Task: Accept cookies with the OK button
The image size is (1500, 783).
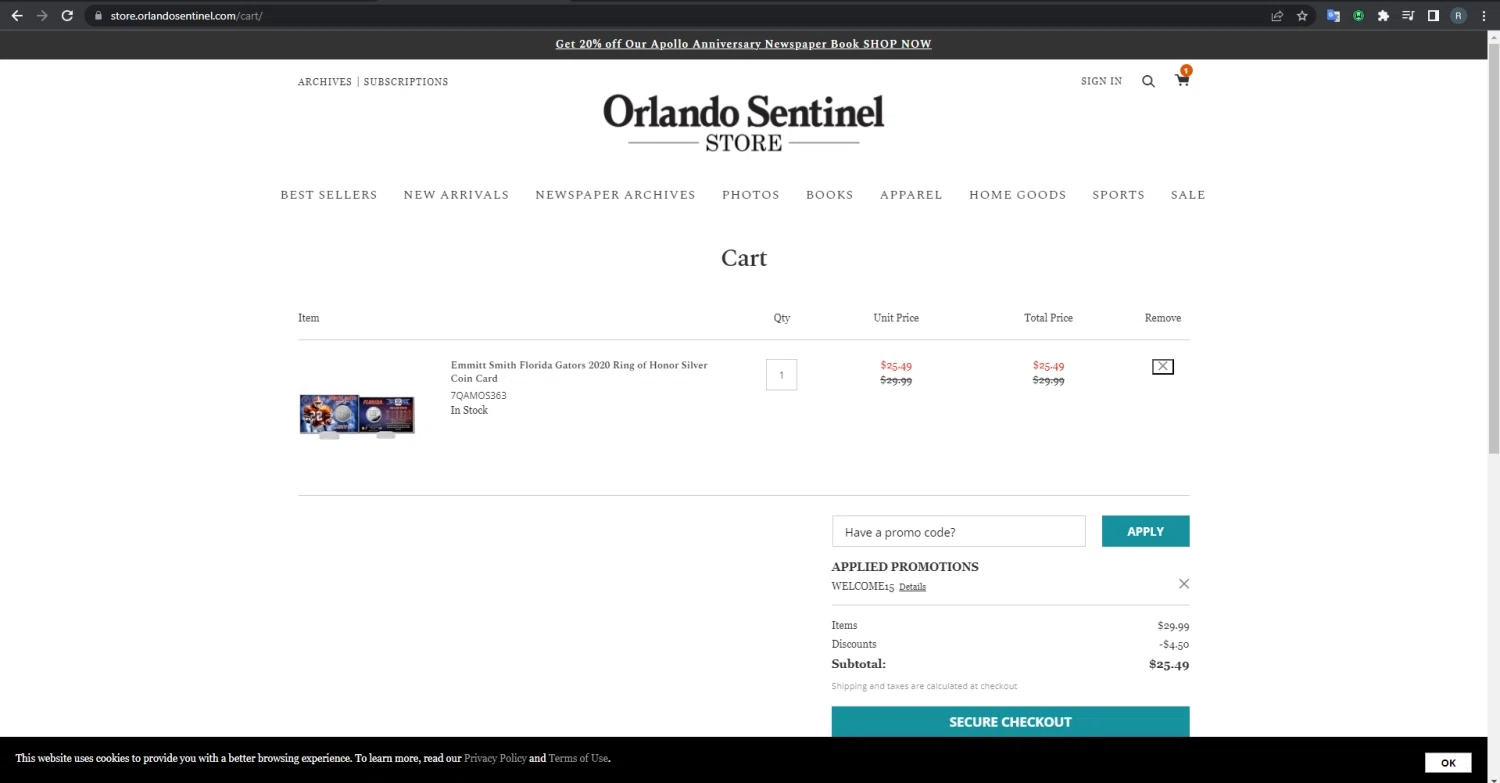Action: (1448, 763)
